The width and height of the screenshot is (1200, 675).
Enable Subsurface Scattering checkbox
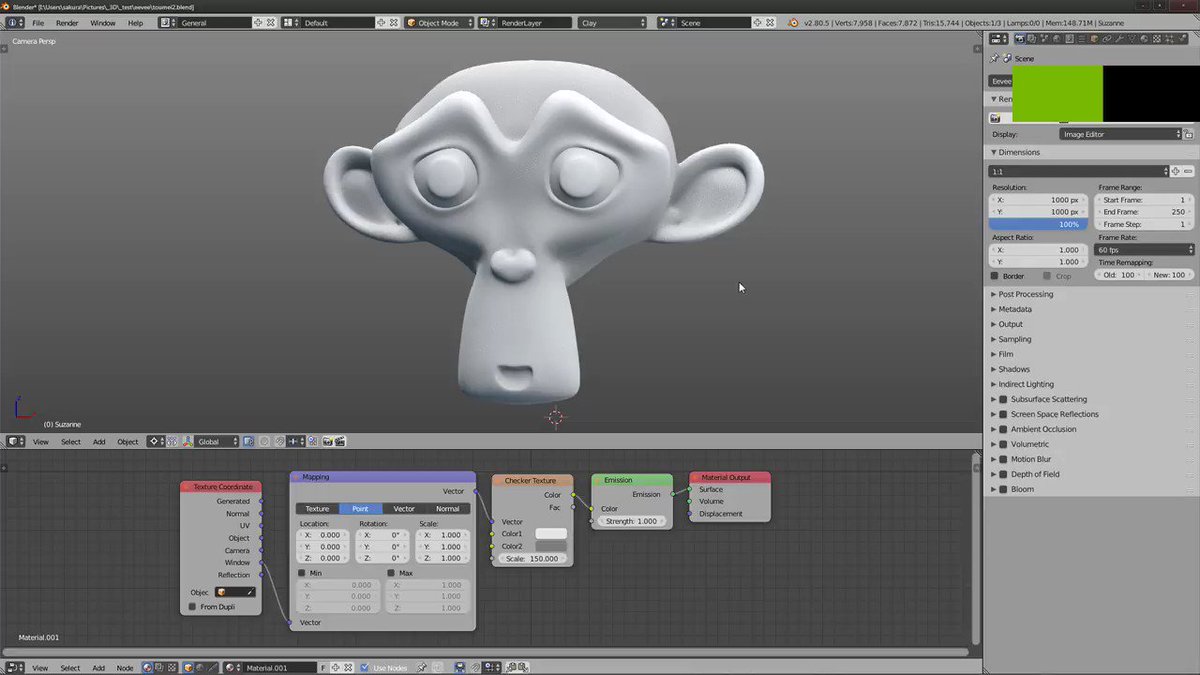tap(1003, 399)
